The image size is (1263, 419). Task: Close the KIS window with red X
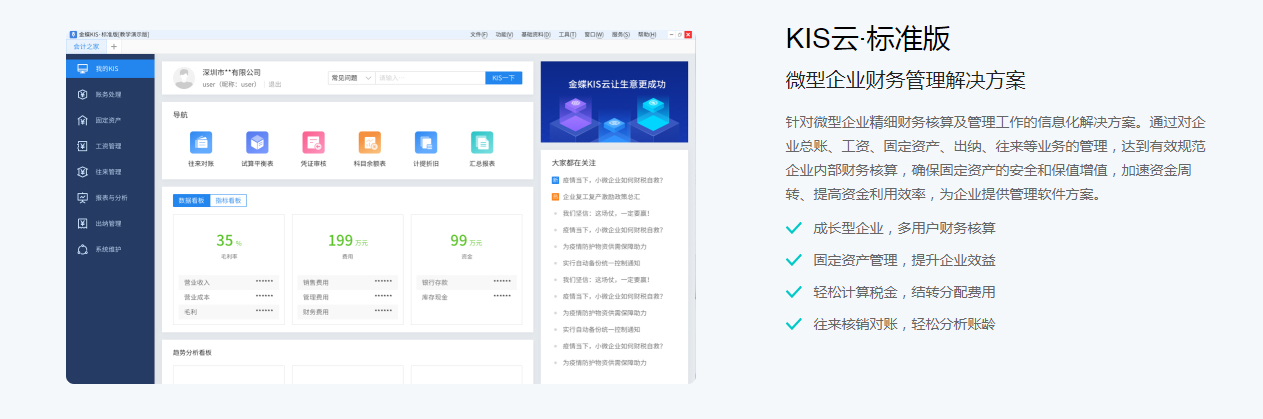(x=690, y=34)
